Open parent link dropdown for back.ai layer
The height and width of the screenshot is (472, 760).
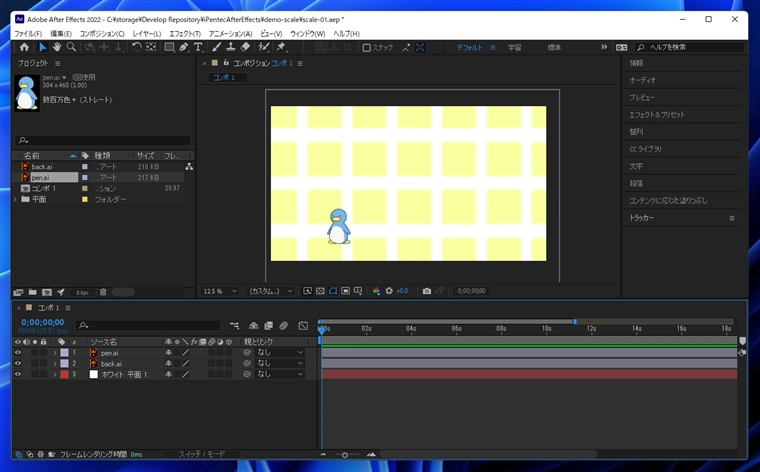pos(280,364)
